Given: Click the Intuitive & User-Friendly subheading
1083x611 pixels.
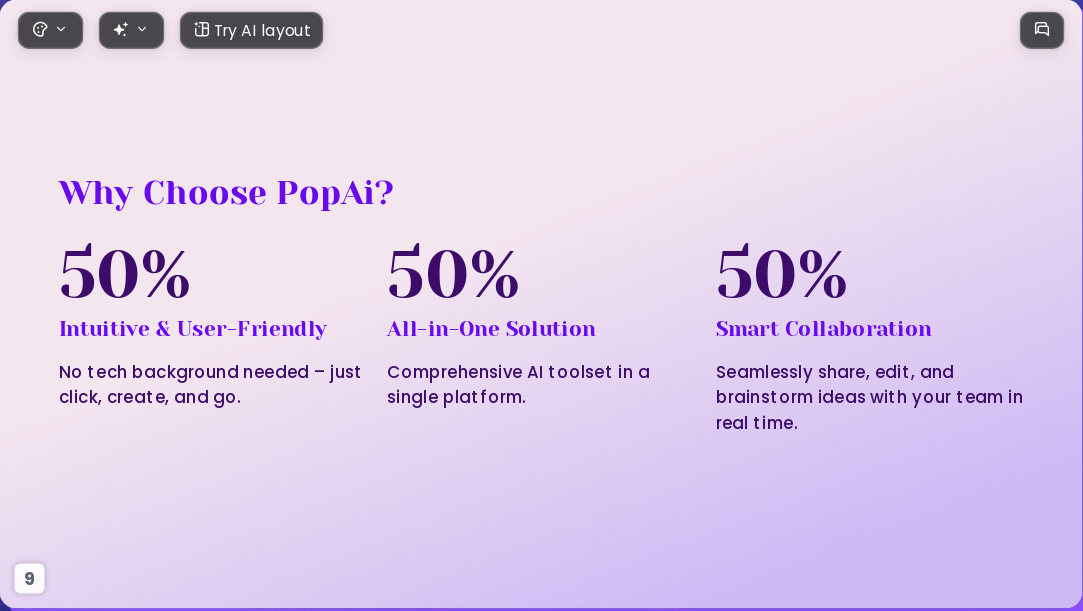Looking at the screenshot, I should click(x=193, y=329).
